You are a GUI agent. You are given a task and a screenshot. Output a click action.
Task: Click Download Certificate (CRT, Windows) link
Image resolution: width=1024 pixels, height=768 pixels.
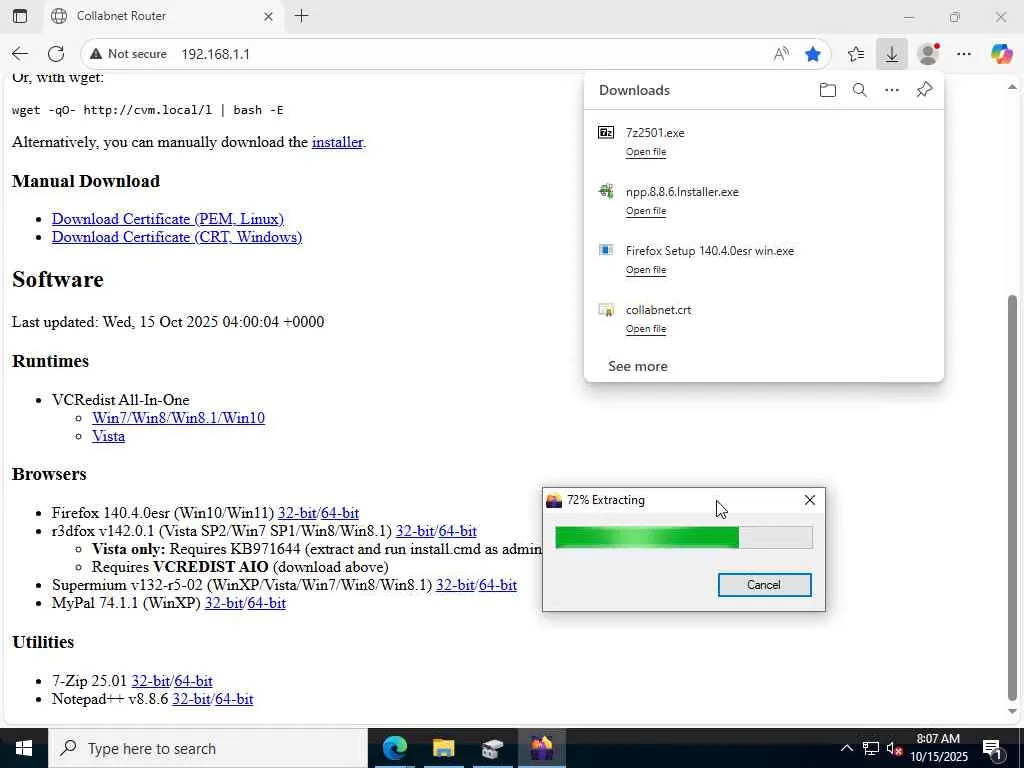click(177, 236)
